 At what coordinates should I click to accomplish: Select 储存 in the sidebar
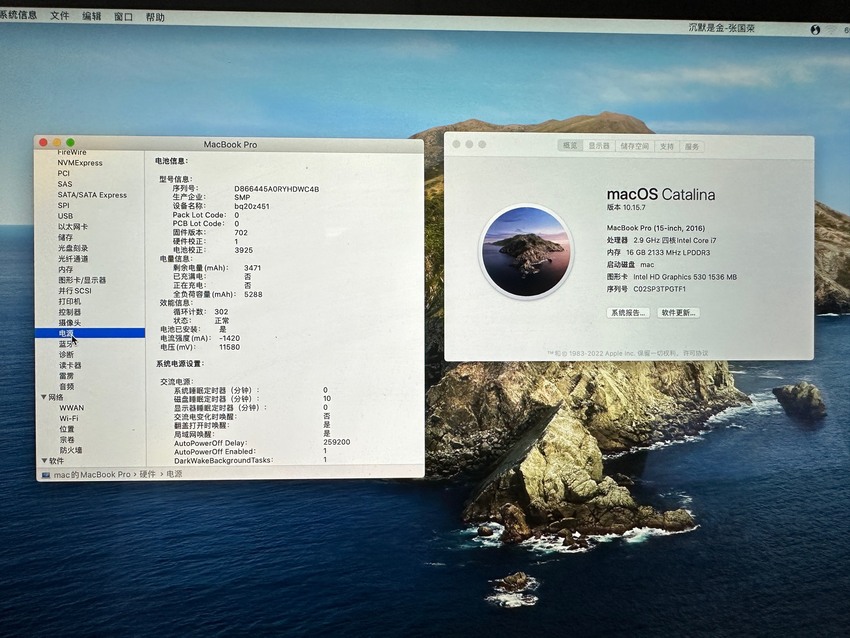tap(65, 237)
